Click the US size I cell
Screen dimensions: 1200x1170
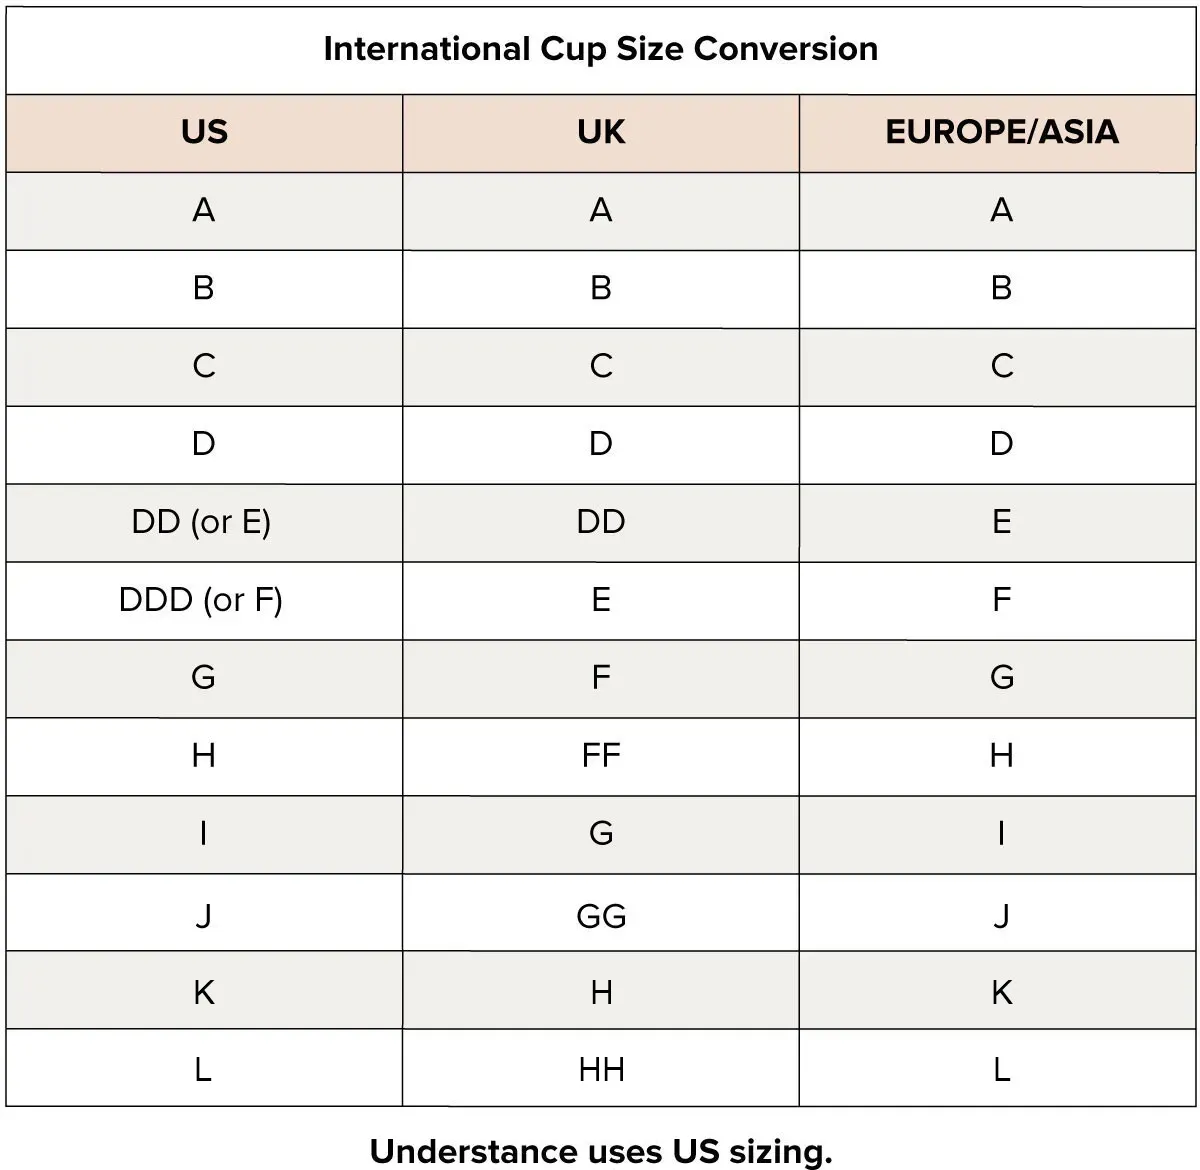click(x=204, y=833)
